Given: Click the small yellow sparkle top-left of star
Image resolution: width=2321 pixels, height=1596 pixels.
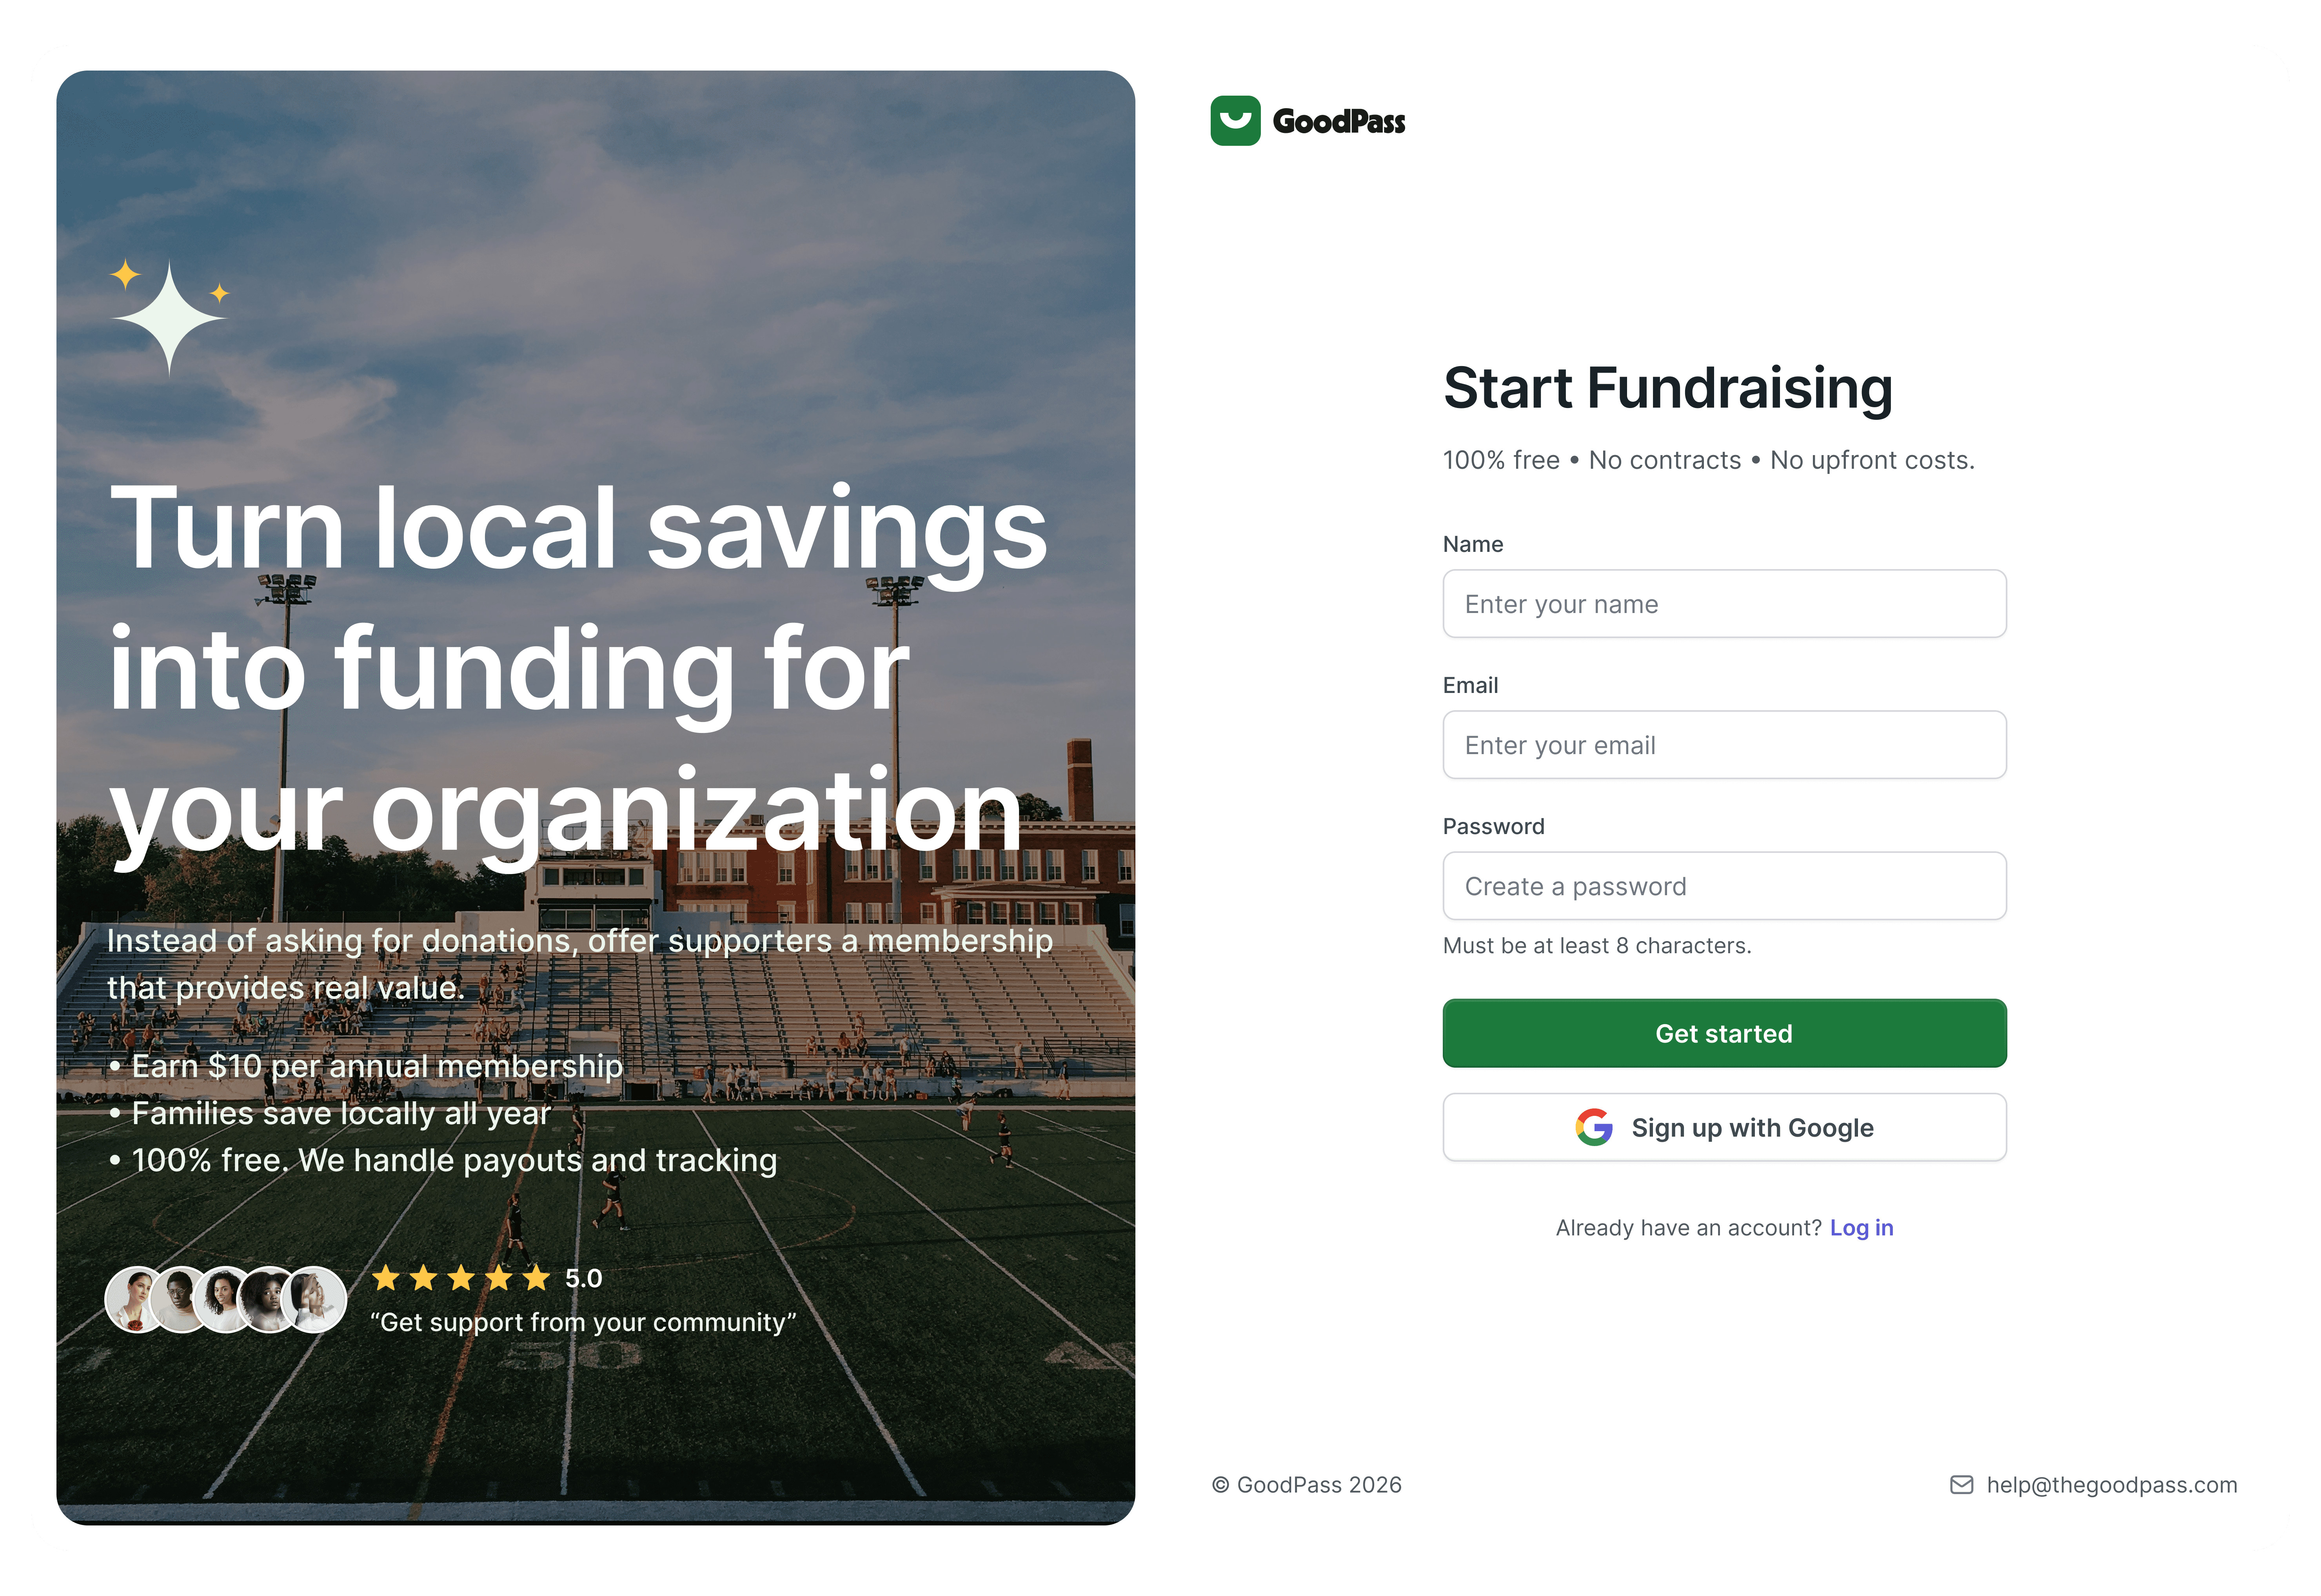Looking at the screenshot, I should coord(125,274).
